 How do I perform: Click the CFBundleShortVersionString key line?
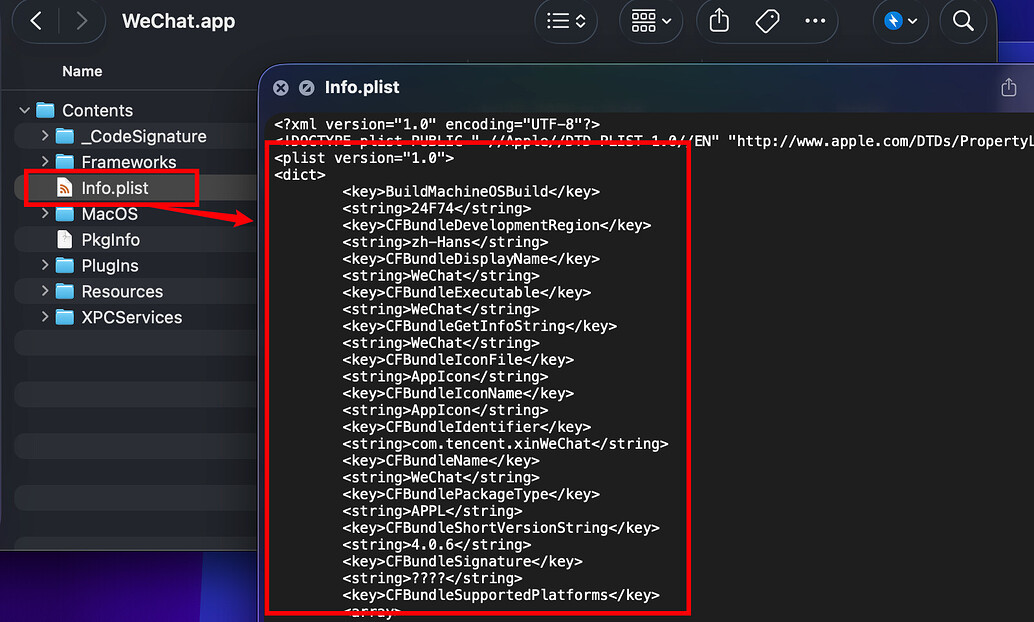501,528
